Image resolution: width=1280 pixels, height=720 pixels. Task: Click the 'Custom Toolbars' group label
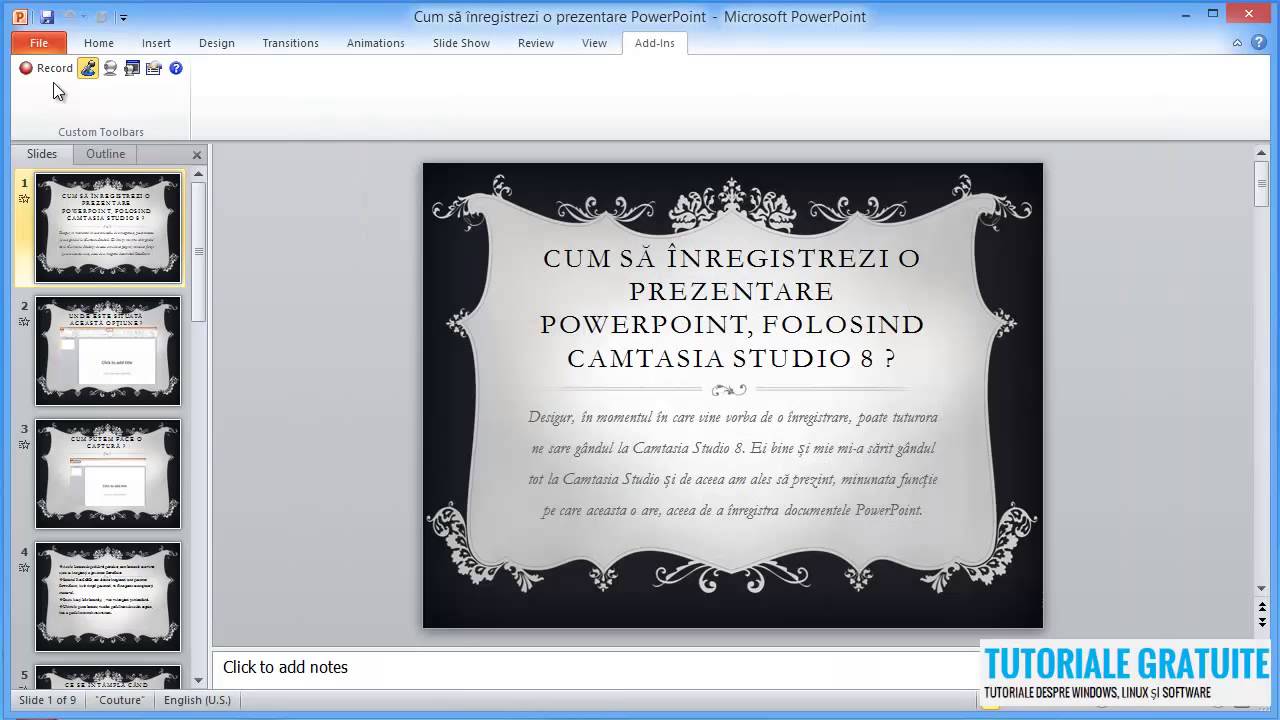tap(101, 132)
